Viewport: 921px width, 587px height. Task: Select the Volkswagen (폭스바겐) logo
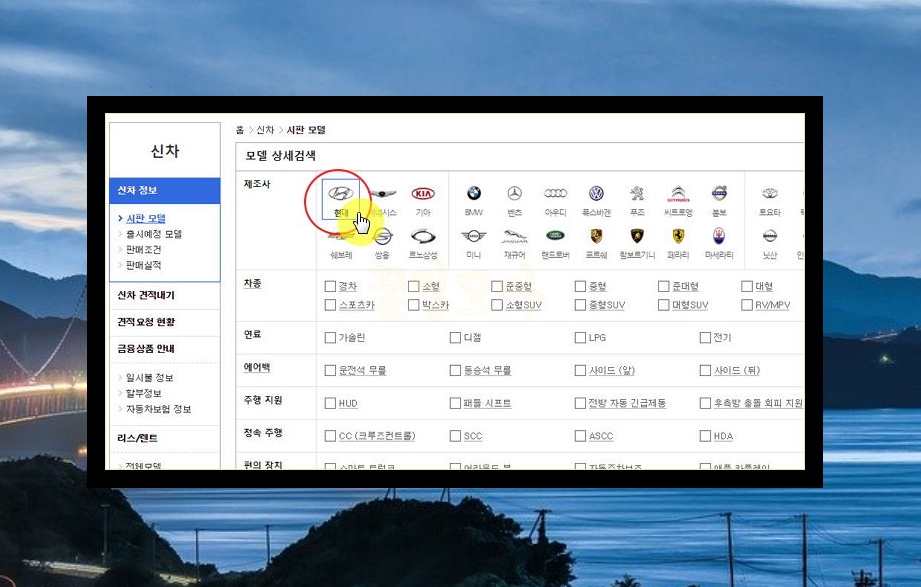596,193
